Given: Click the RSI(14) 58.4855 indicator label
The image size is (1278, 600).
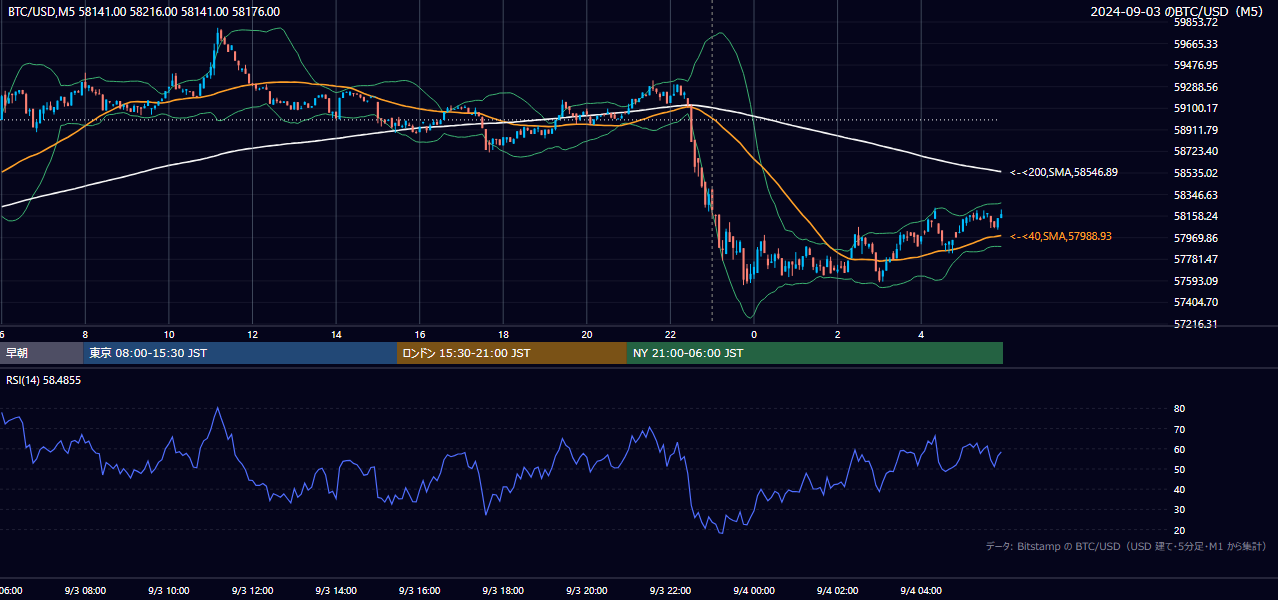Looking at the screenshot, I should [44, 380].
